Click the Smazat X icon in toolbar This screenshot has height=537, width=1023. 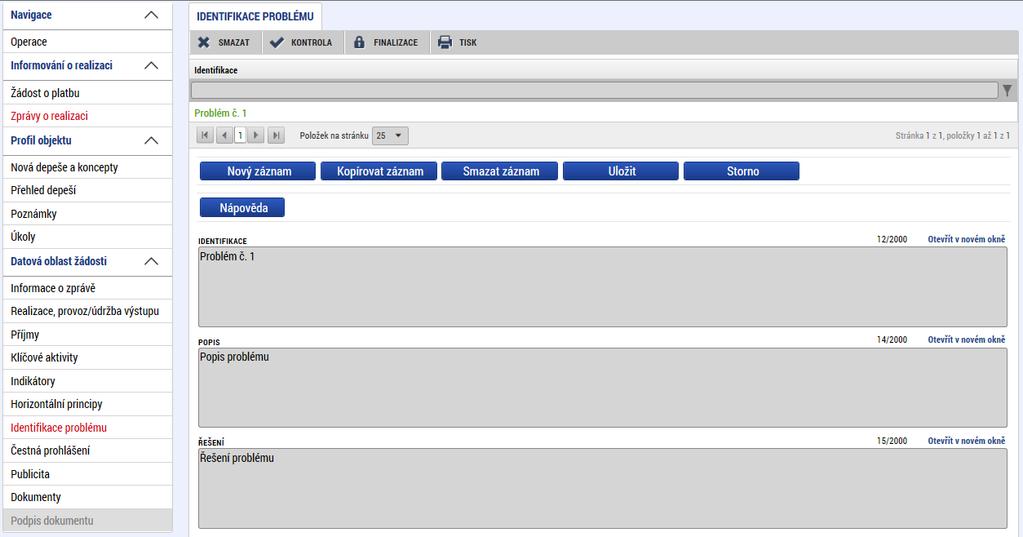click(x=204, y=42)
